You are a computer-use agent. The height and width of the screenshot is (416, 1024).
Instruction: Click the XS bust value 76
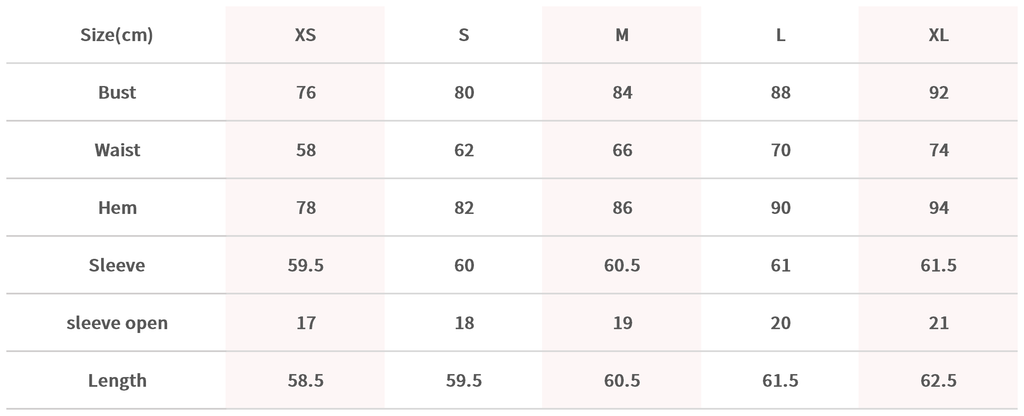pyautogui.click(x=306, y=93)
